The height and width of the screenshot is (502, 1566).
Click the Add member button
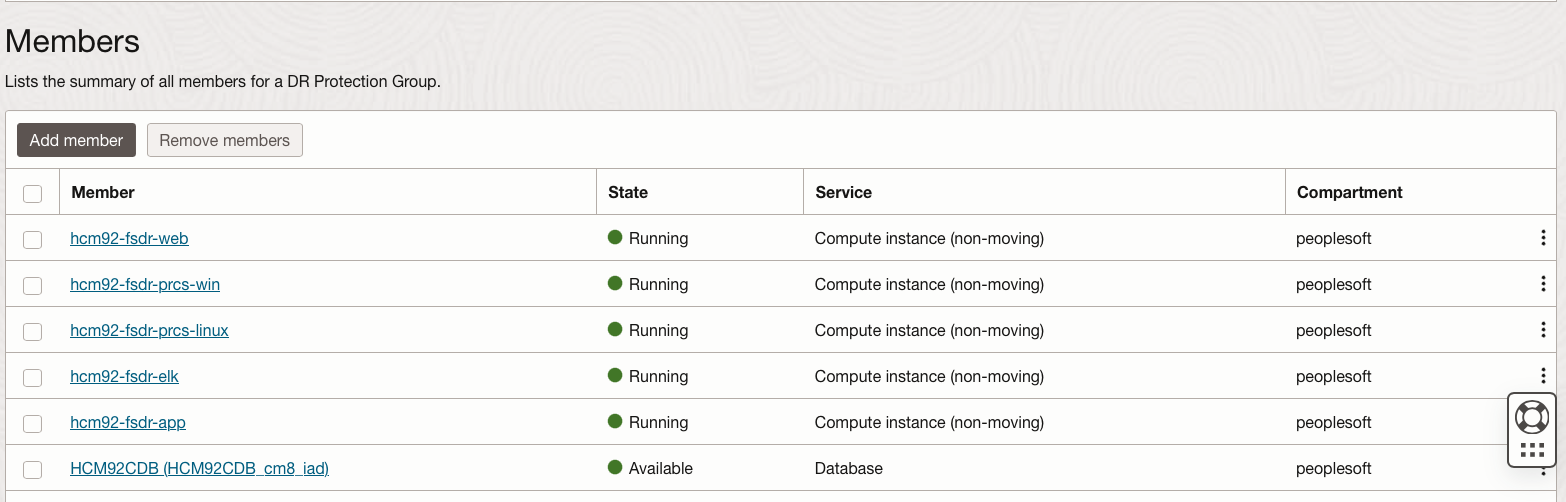click(x=76, y=140)
